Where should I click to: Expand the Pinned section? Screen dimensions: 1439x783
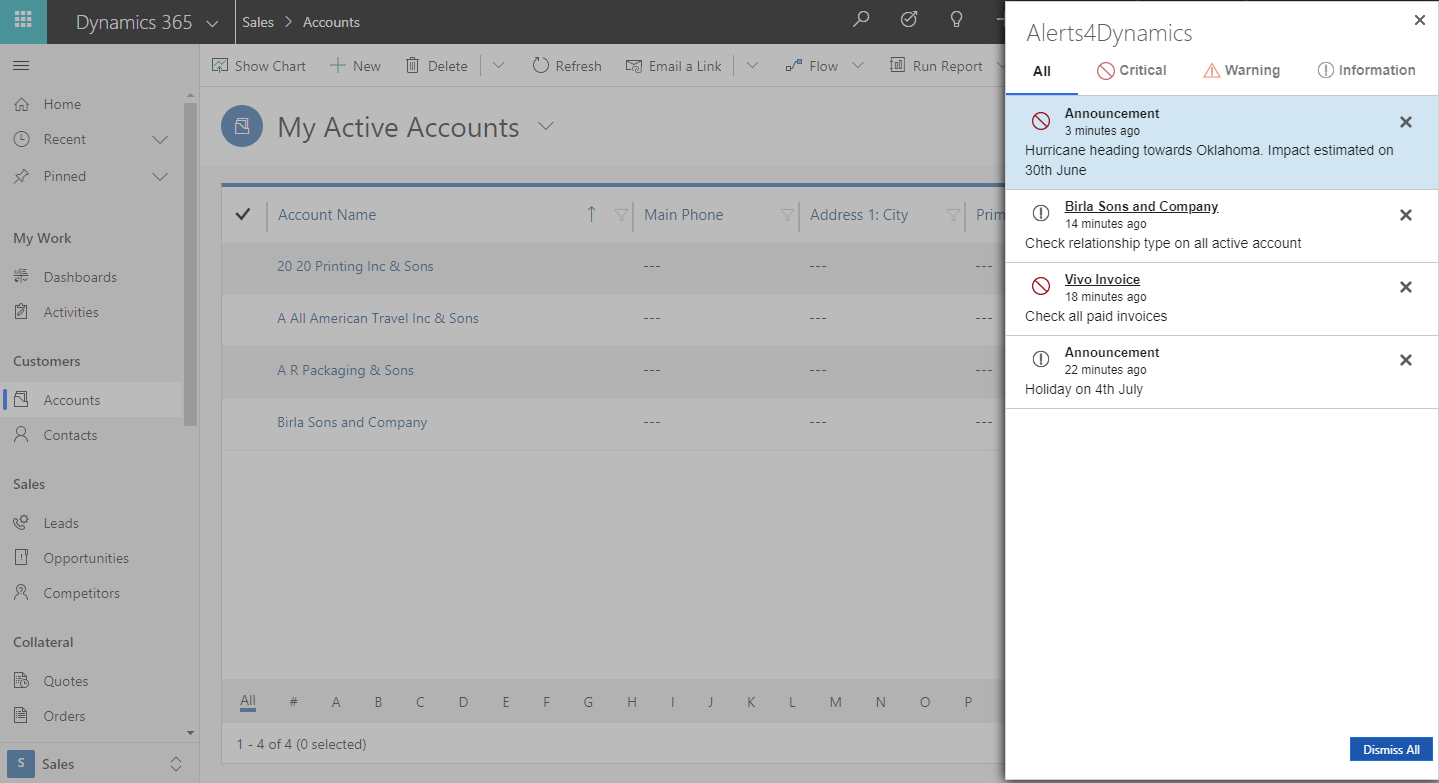tap(160, 176)
